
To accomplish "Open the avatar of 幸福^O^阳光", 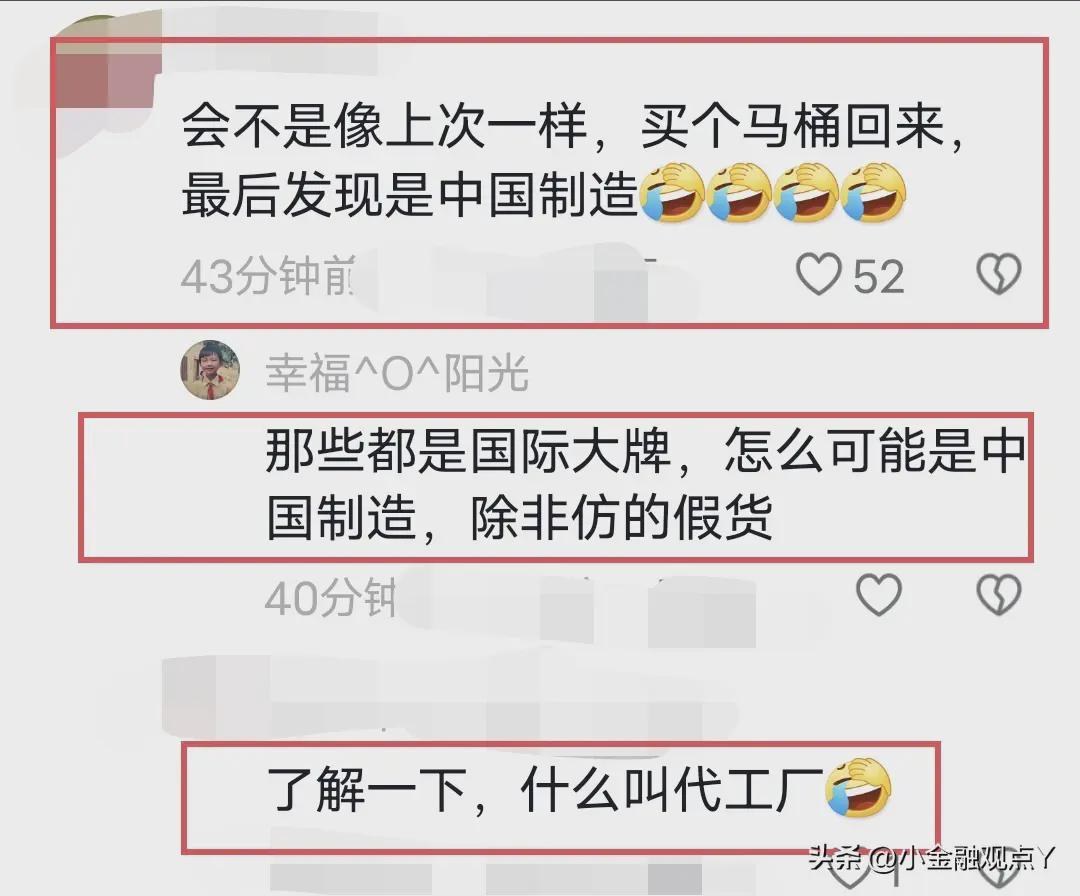I will [210, 370].
